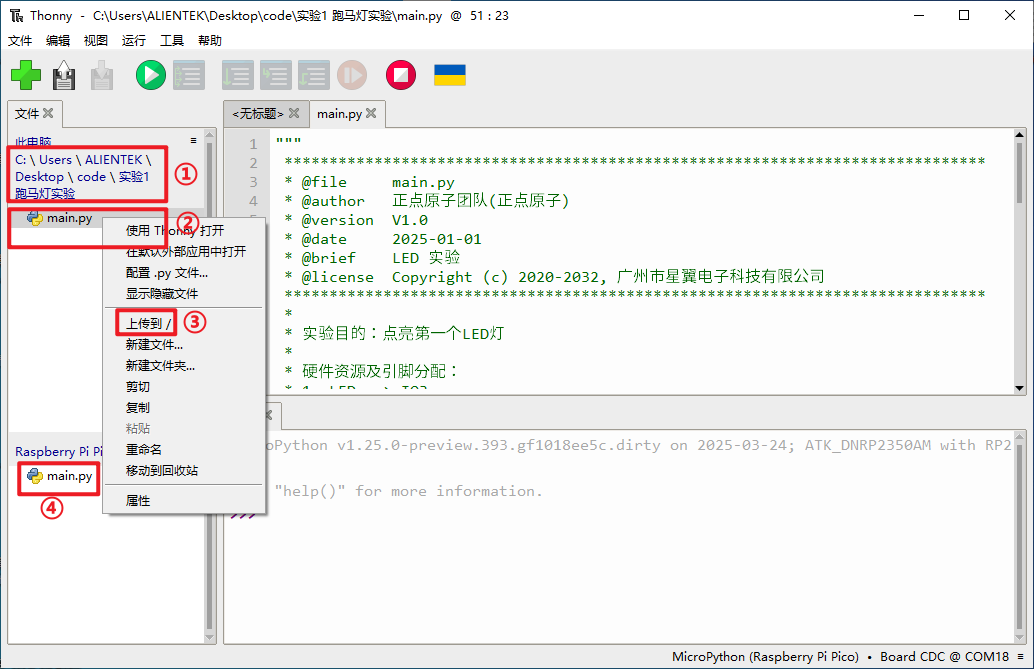
Task: Create a new file with the green plus icon
Action: (26, 75)
